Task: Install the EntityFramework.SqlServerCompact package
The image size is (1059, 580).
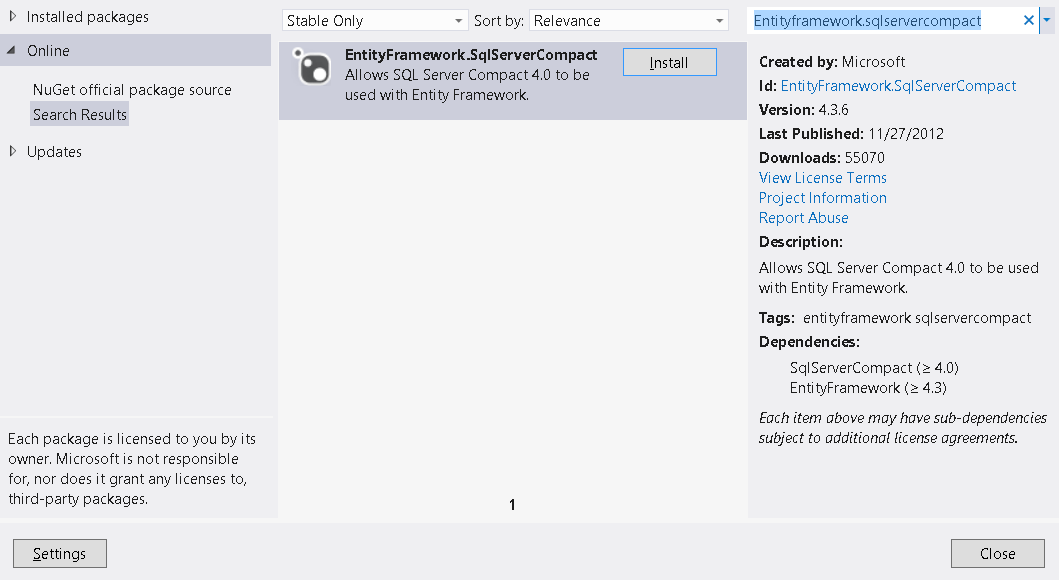Action: click(x=669, y=62)
